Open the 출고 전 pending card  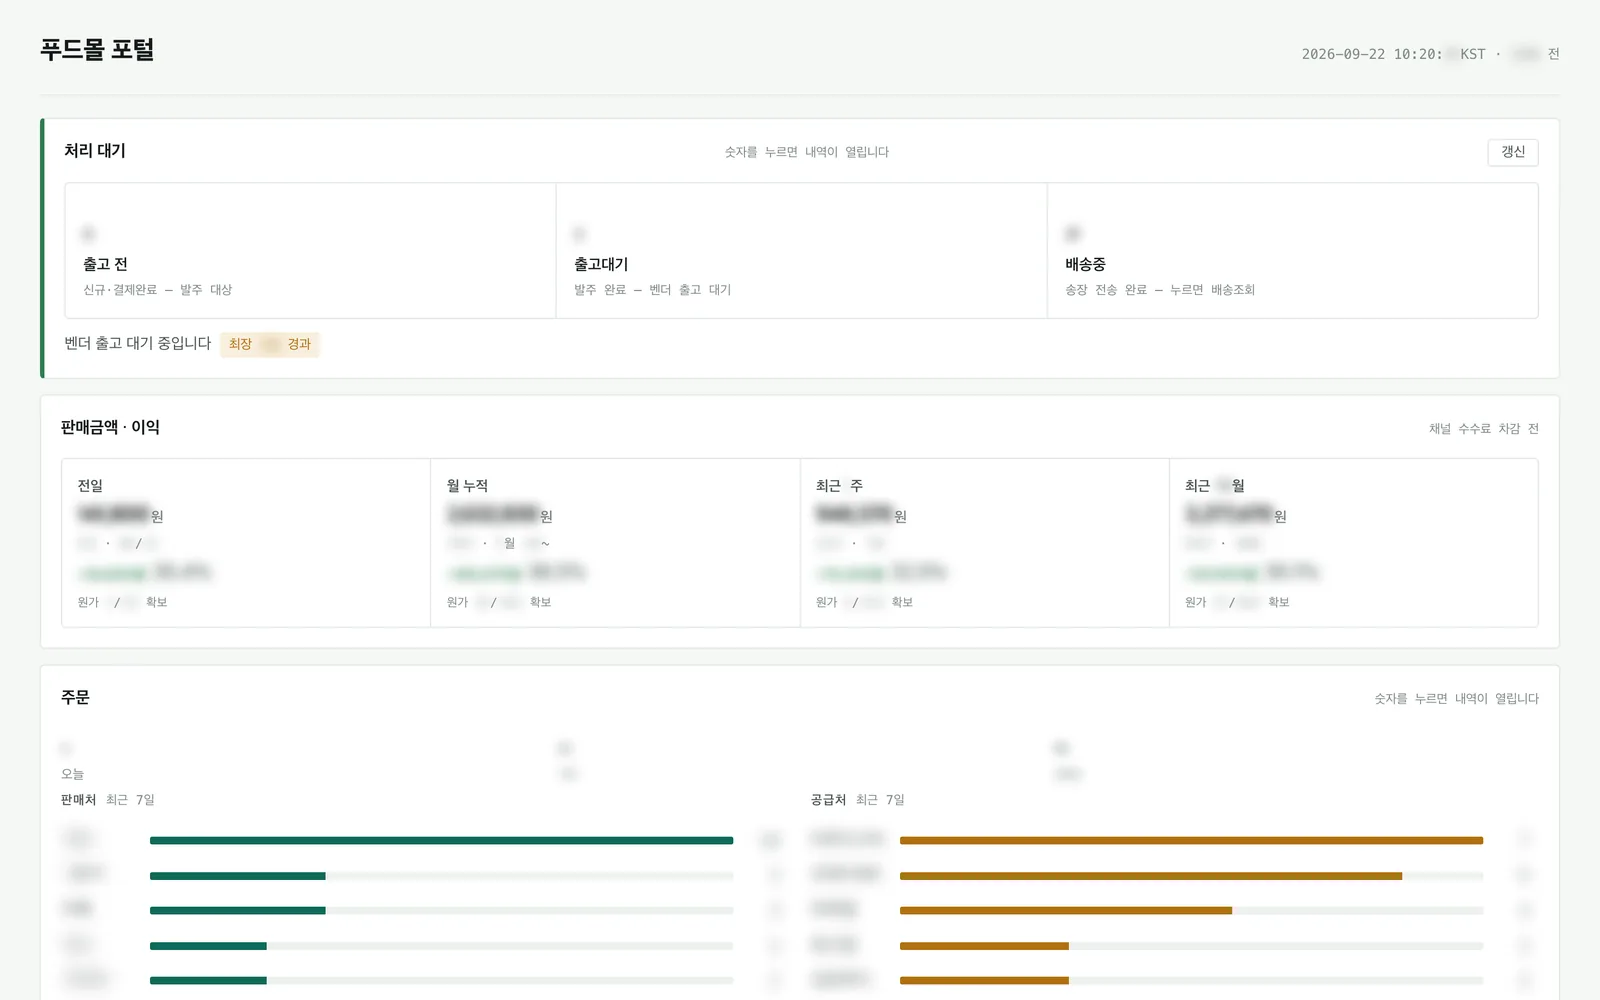310,251
